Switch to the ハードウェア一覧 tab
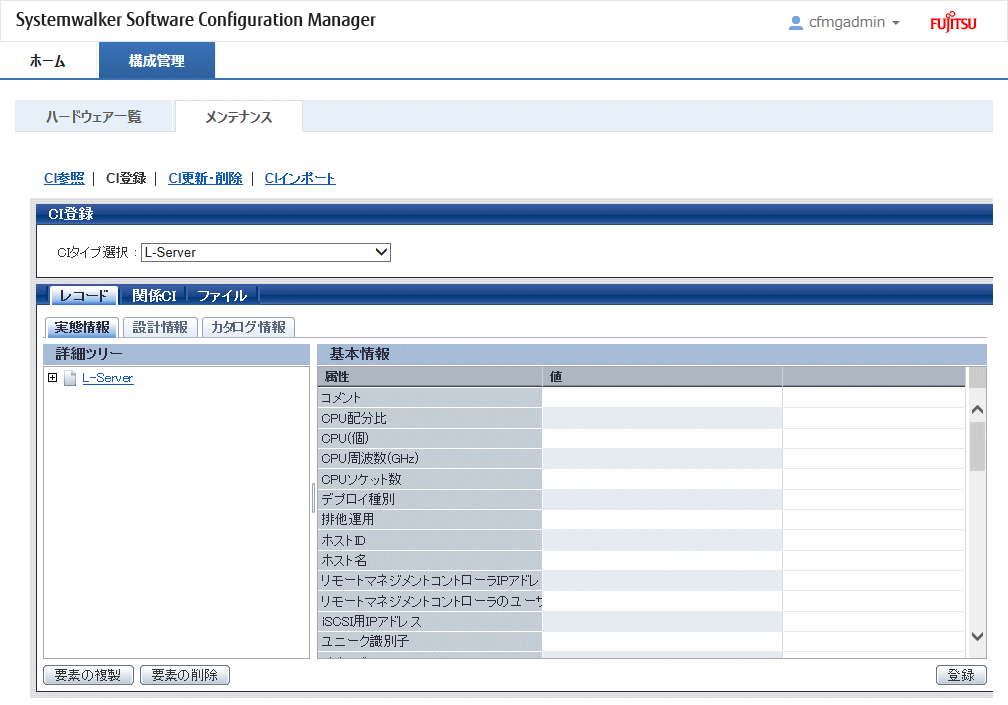The width and height of the screenshot is (1008, 705). click(94, 116)
